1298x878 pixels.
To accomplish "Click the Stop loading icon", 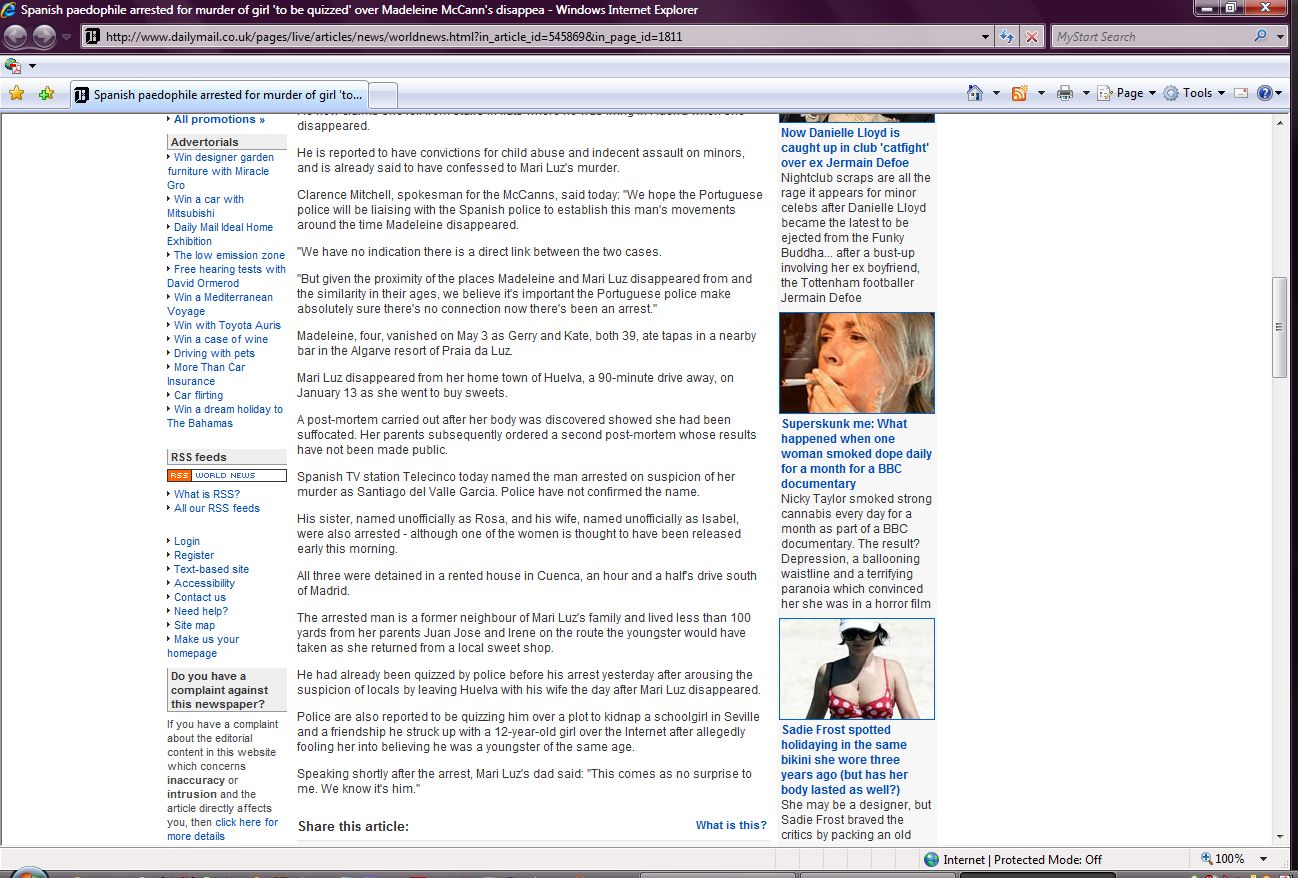I will coord(1032,37).
